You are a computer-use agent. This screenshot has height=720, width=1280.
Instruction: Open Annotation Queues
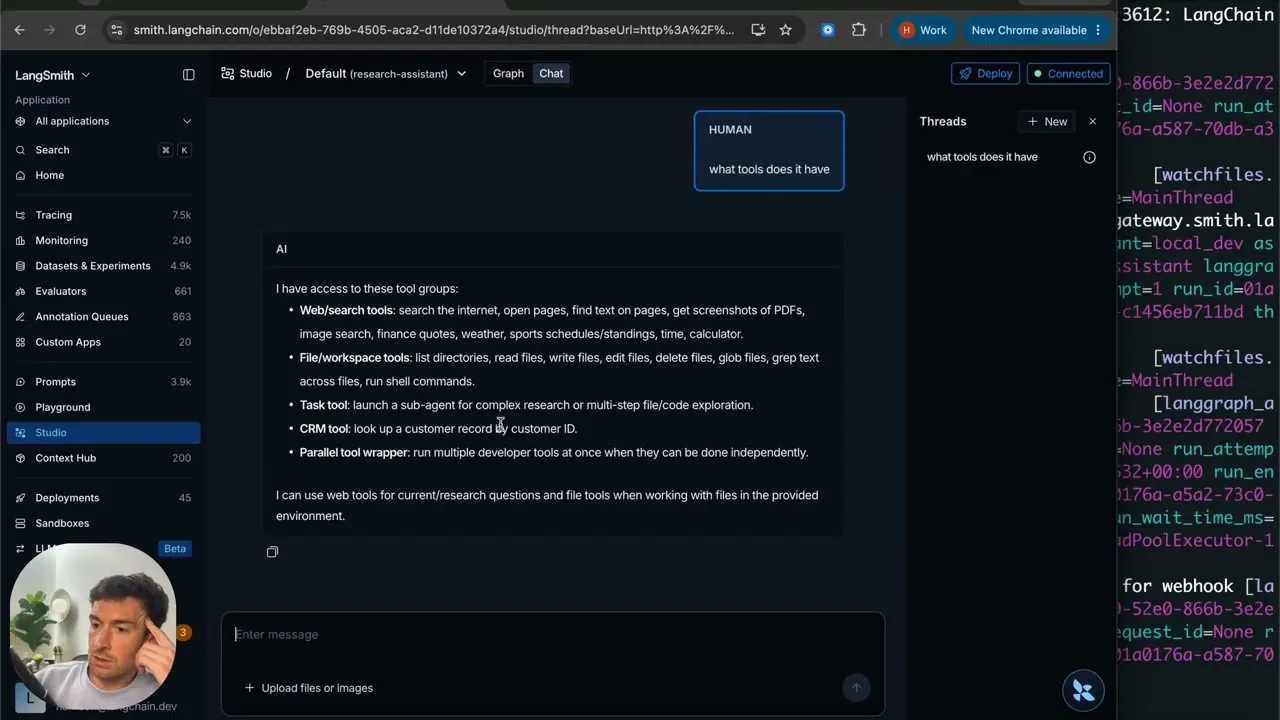point(103,317)
